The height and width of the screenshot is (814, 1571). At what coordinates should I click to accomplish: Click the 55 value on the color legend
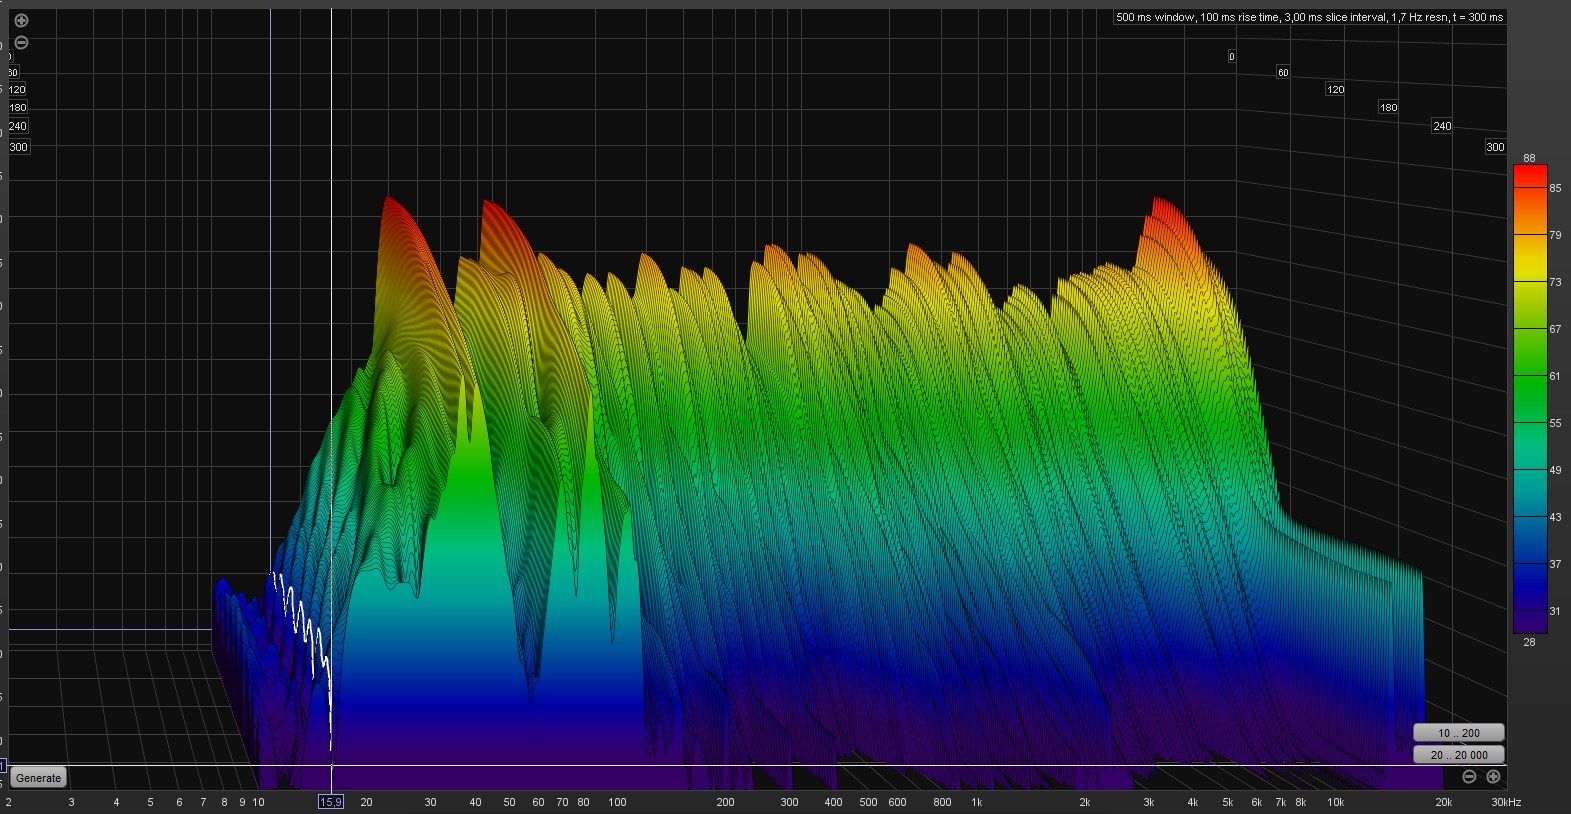[1555, 423]
